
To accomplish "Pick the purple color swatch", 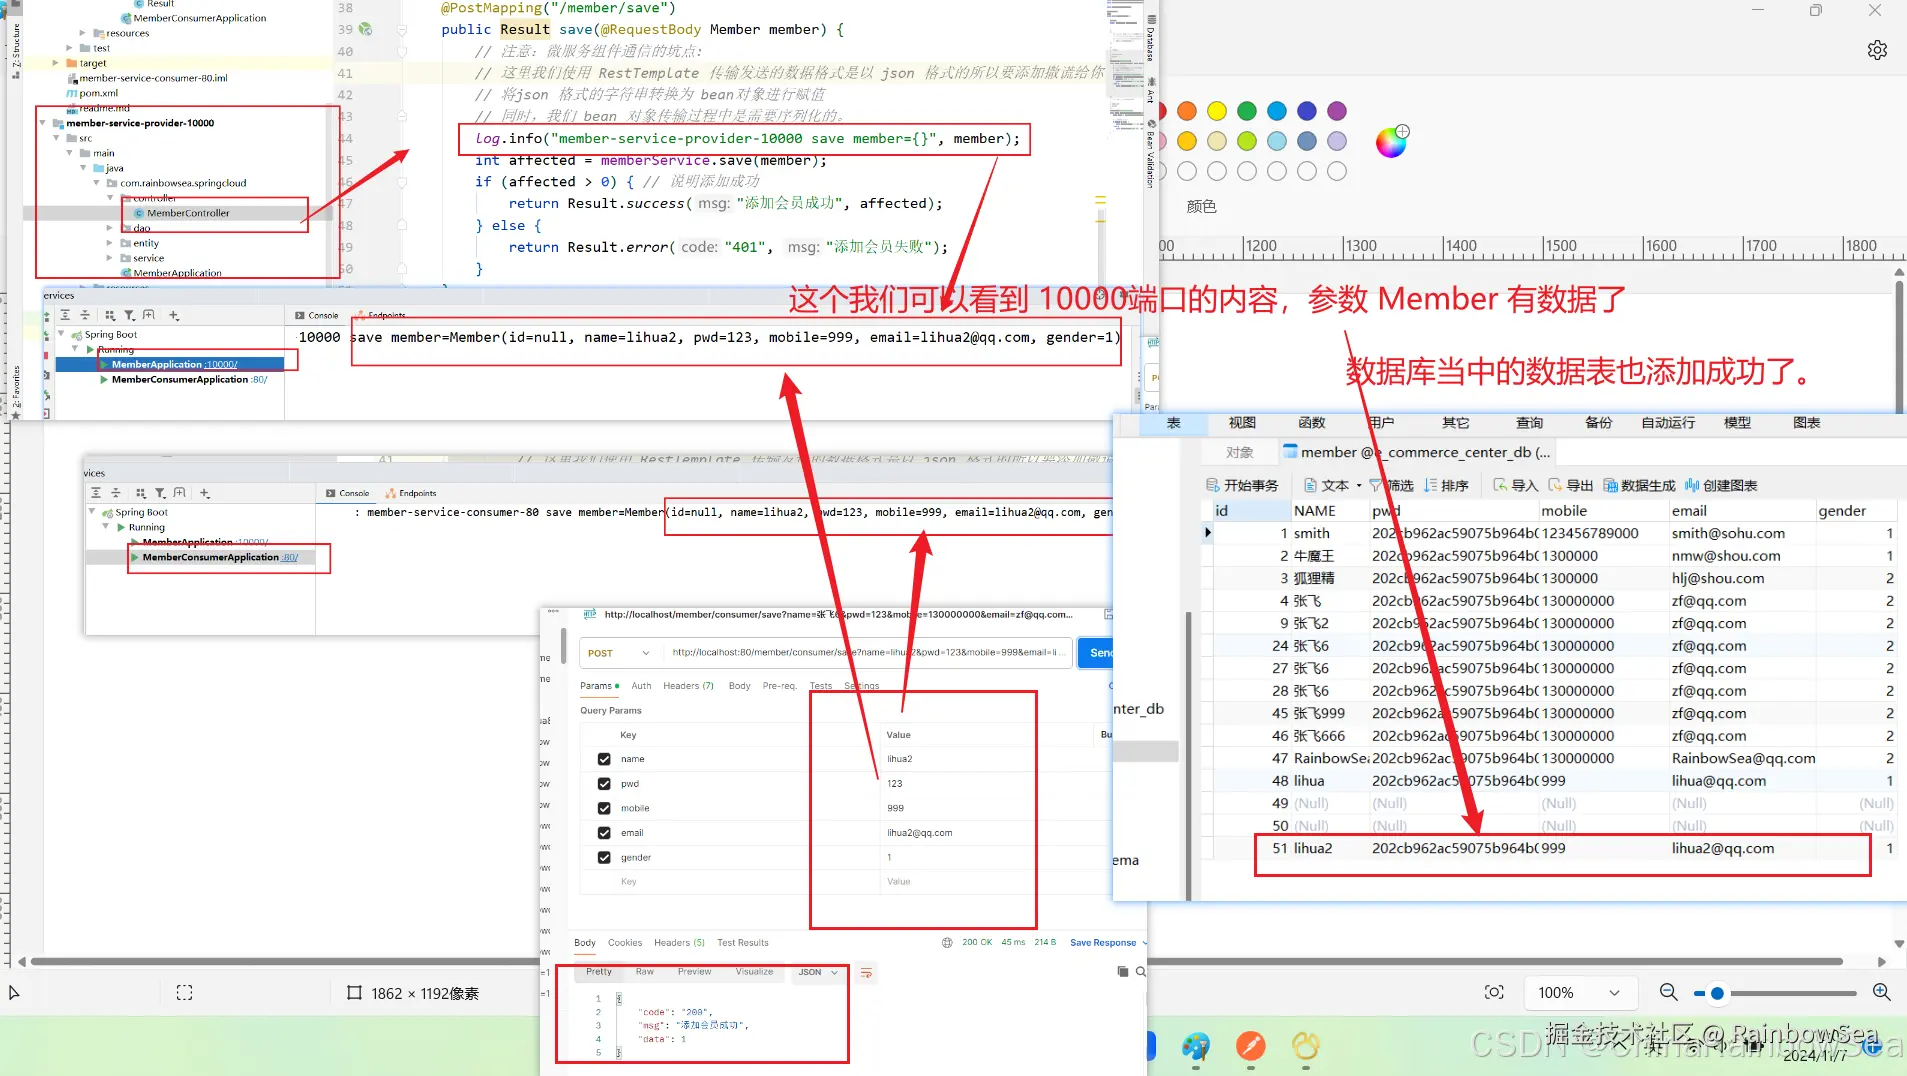I will [1337, 111].
